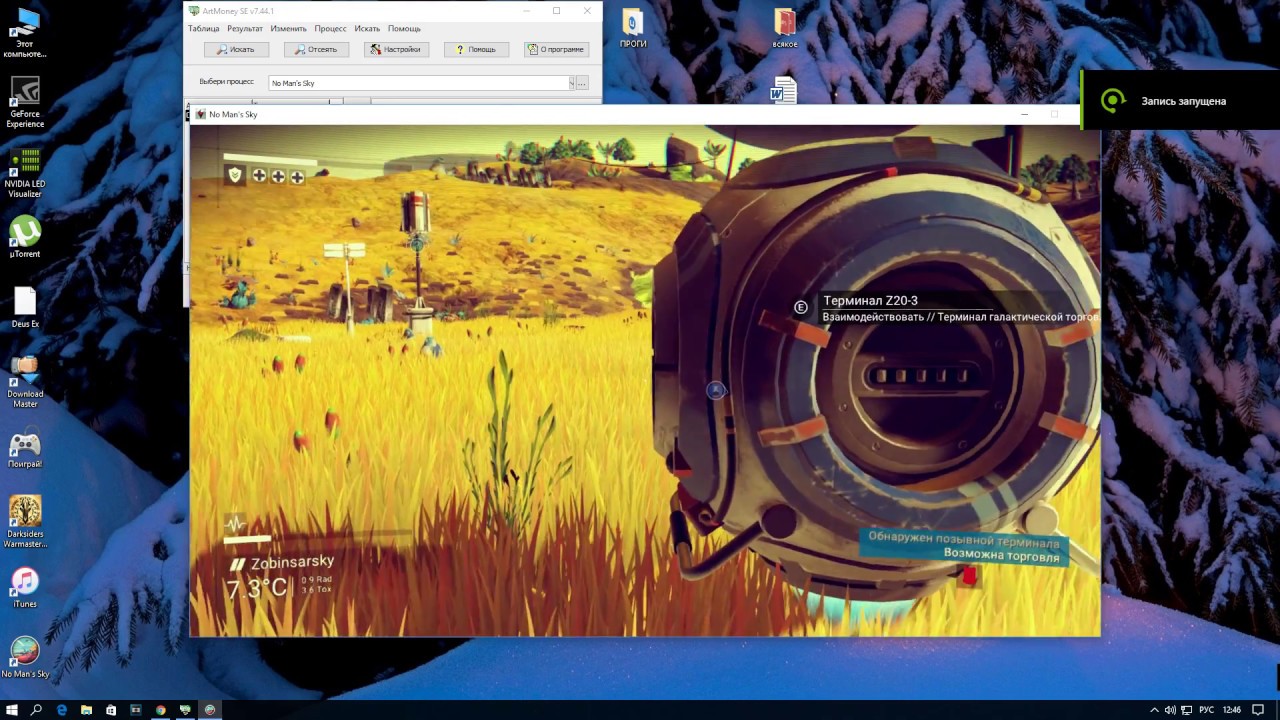Click the Возможна торговля notification in game
Screen dimensions: 1280x720
coord(1001,554)
